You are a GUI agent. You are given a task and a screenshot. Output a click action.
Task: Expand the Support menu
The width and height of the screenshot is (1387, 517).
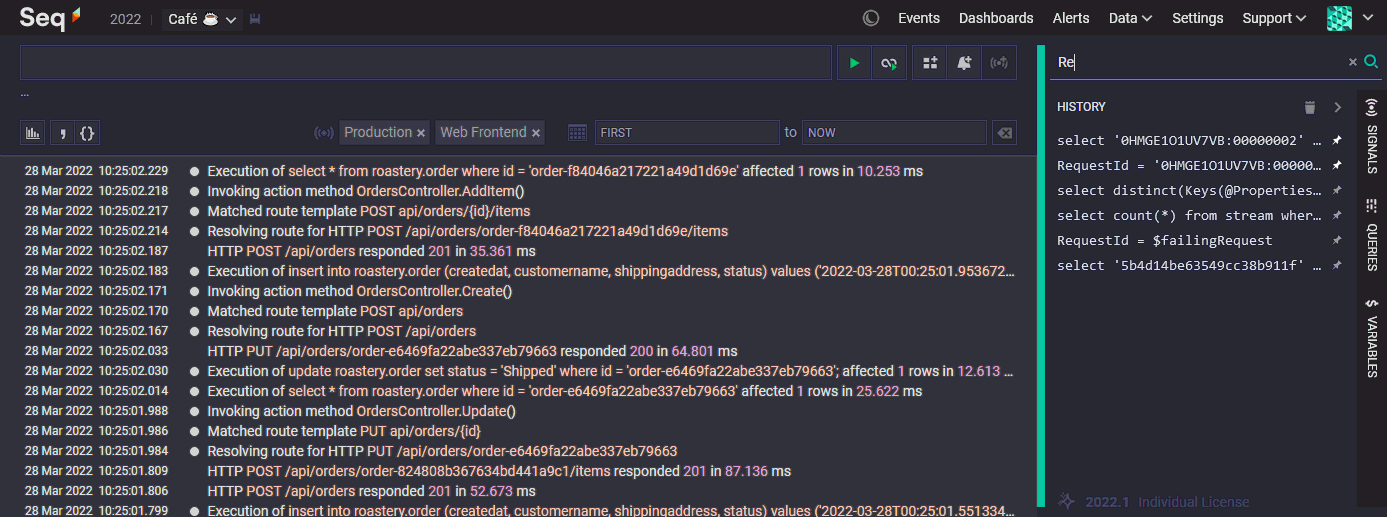[1274, 18]
